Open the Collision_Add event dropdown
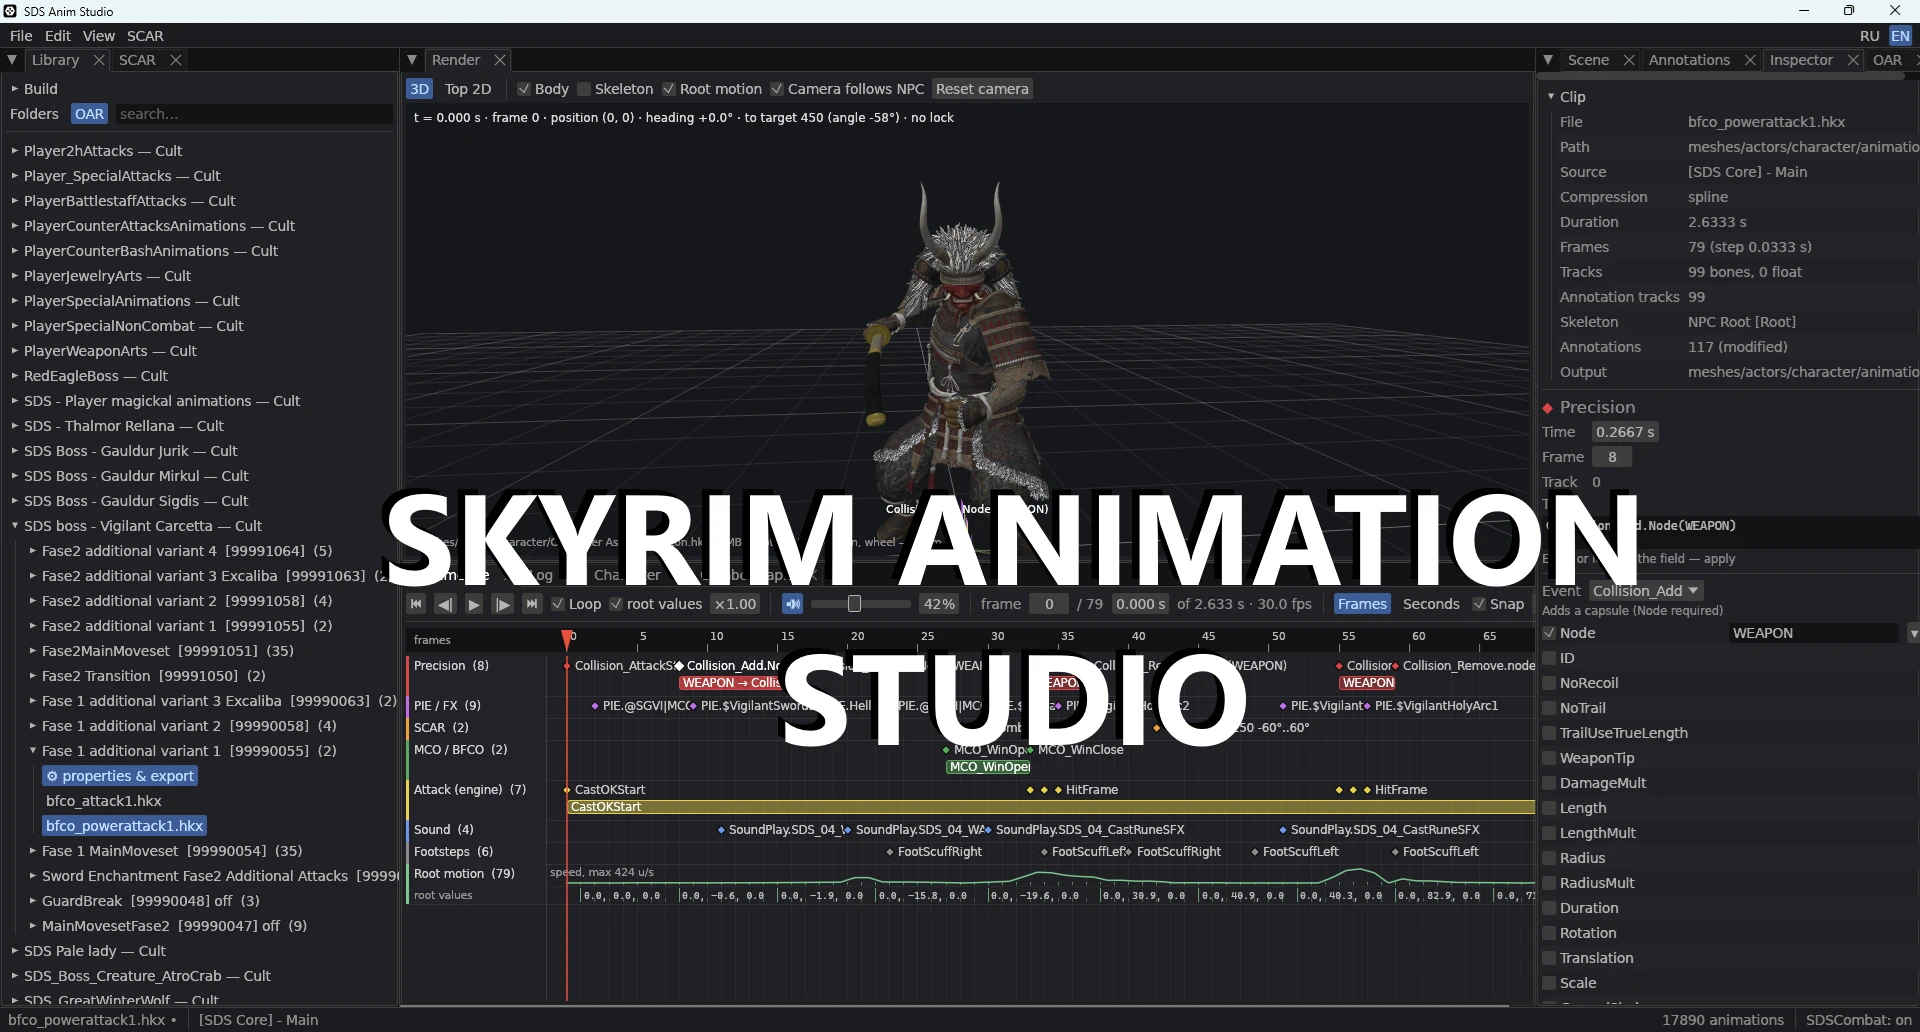The height and width of the screenshot is (1032, 1920). (x=1646, y=591)
